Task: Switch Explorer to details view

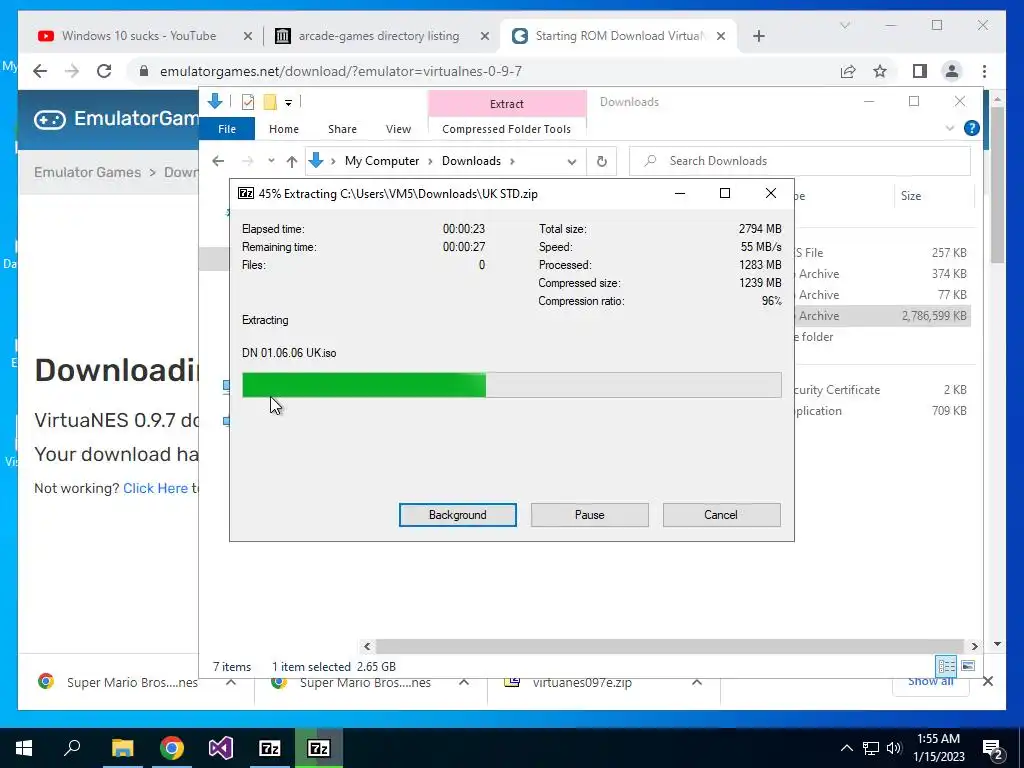Action: pos(946,665)
